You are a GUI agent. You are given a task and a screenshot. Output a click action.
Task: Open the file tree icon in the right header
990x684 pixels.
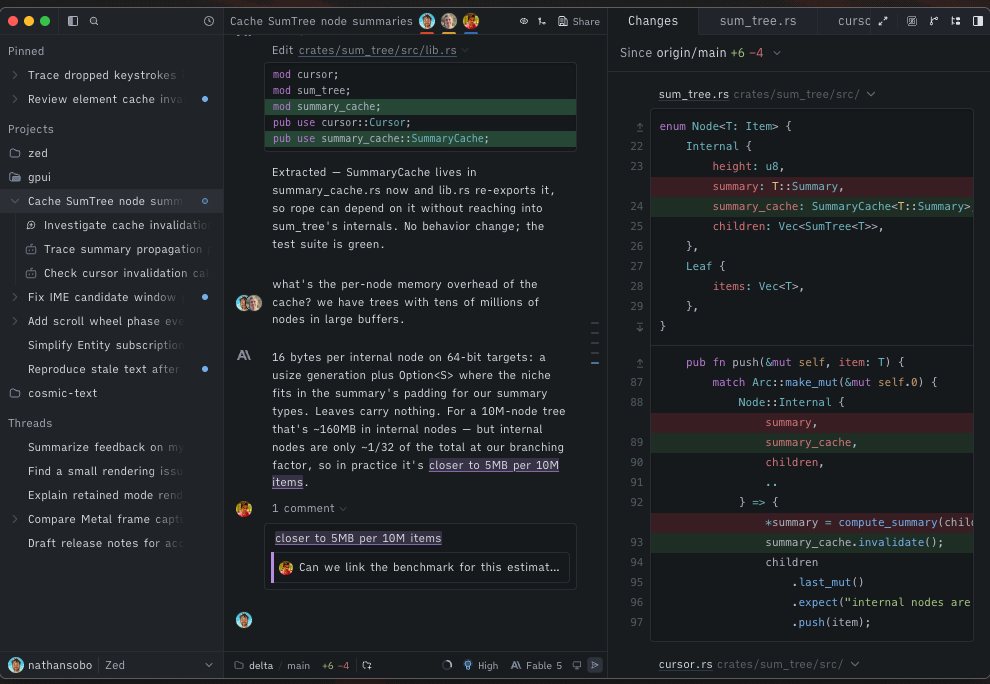(x=956, y=21)
